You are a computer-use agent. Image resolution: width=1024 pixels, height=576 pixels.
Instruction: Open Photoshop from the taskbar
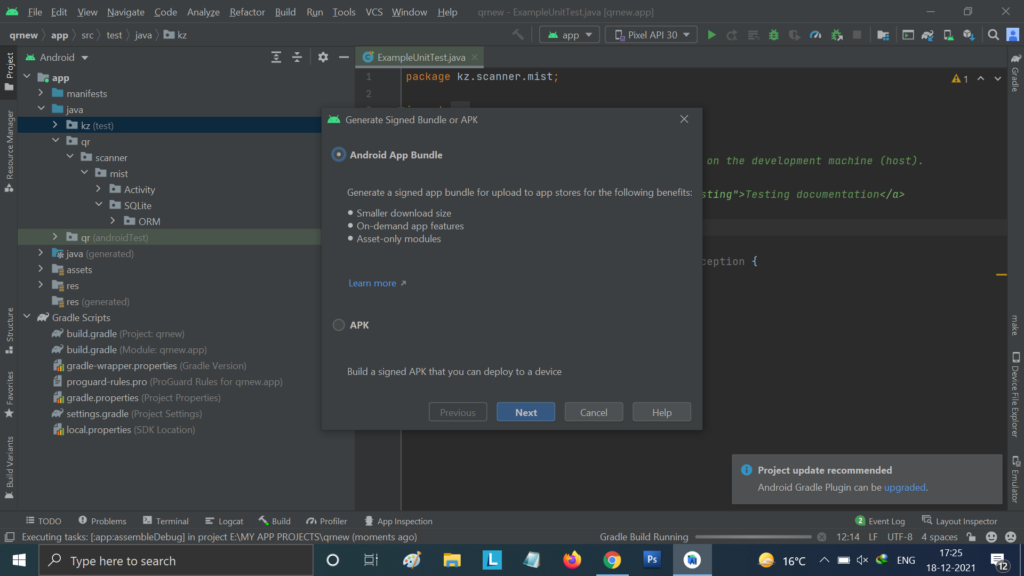[652, 560]
